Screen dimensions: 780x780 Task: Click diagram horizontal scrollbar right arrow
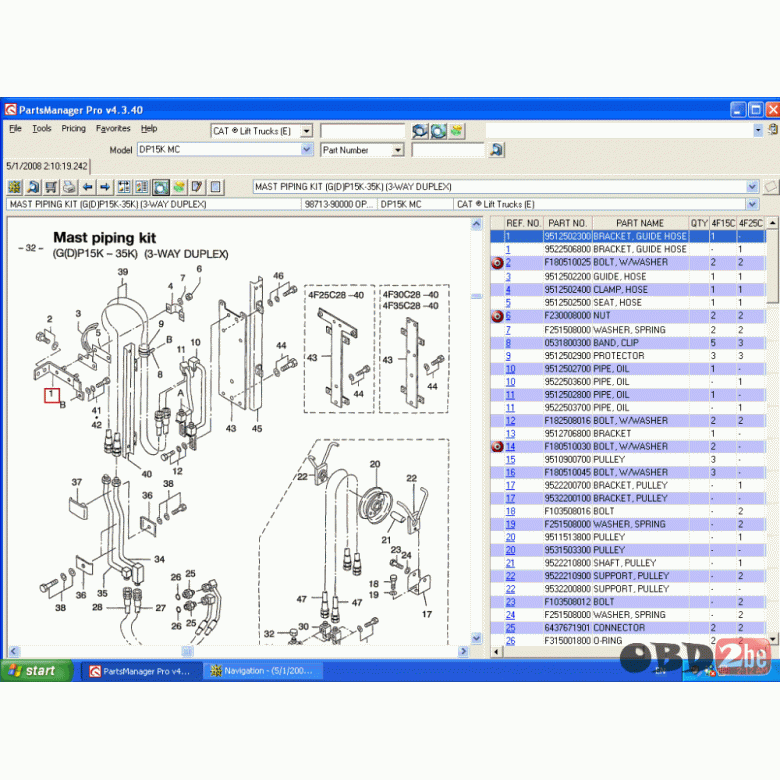(463, 651)
